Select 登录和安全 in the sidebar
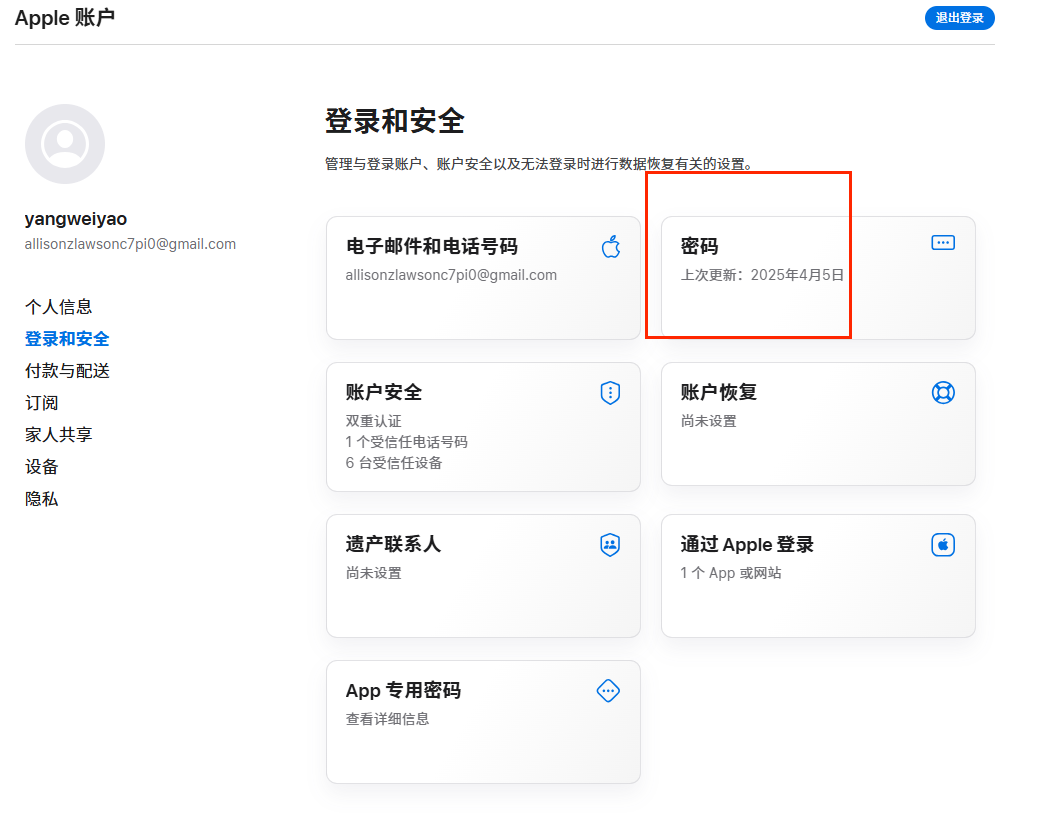This screenshot has width=1051, height=823. click(67, 339)
